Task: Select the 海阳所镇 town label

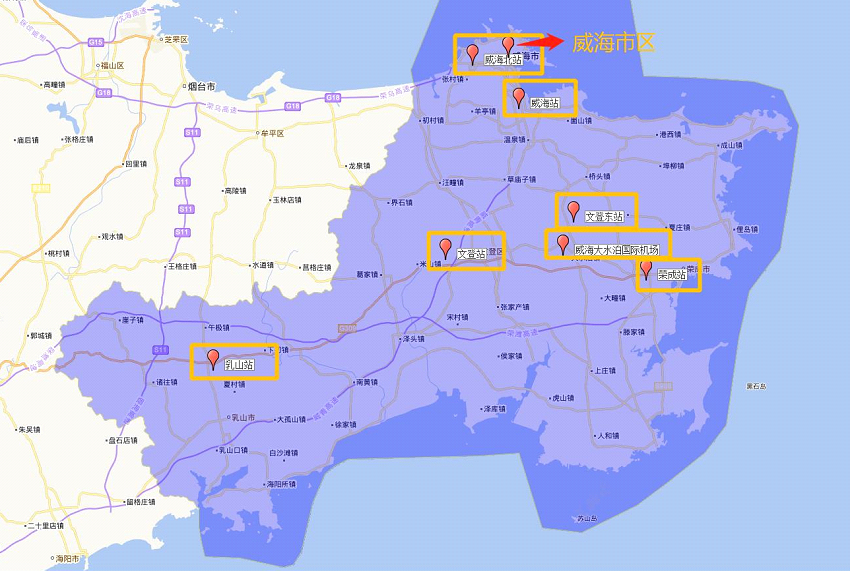Action: (x=281, y=484)
